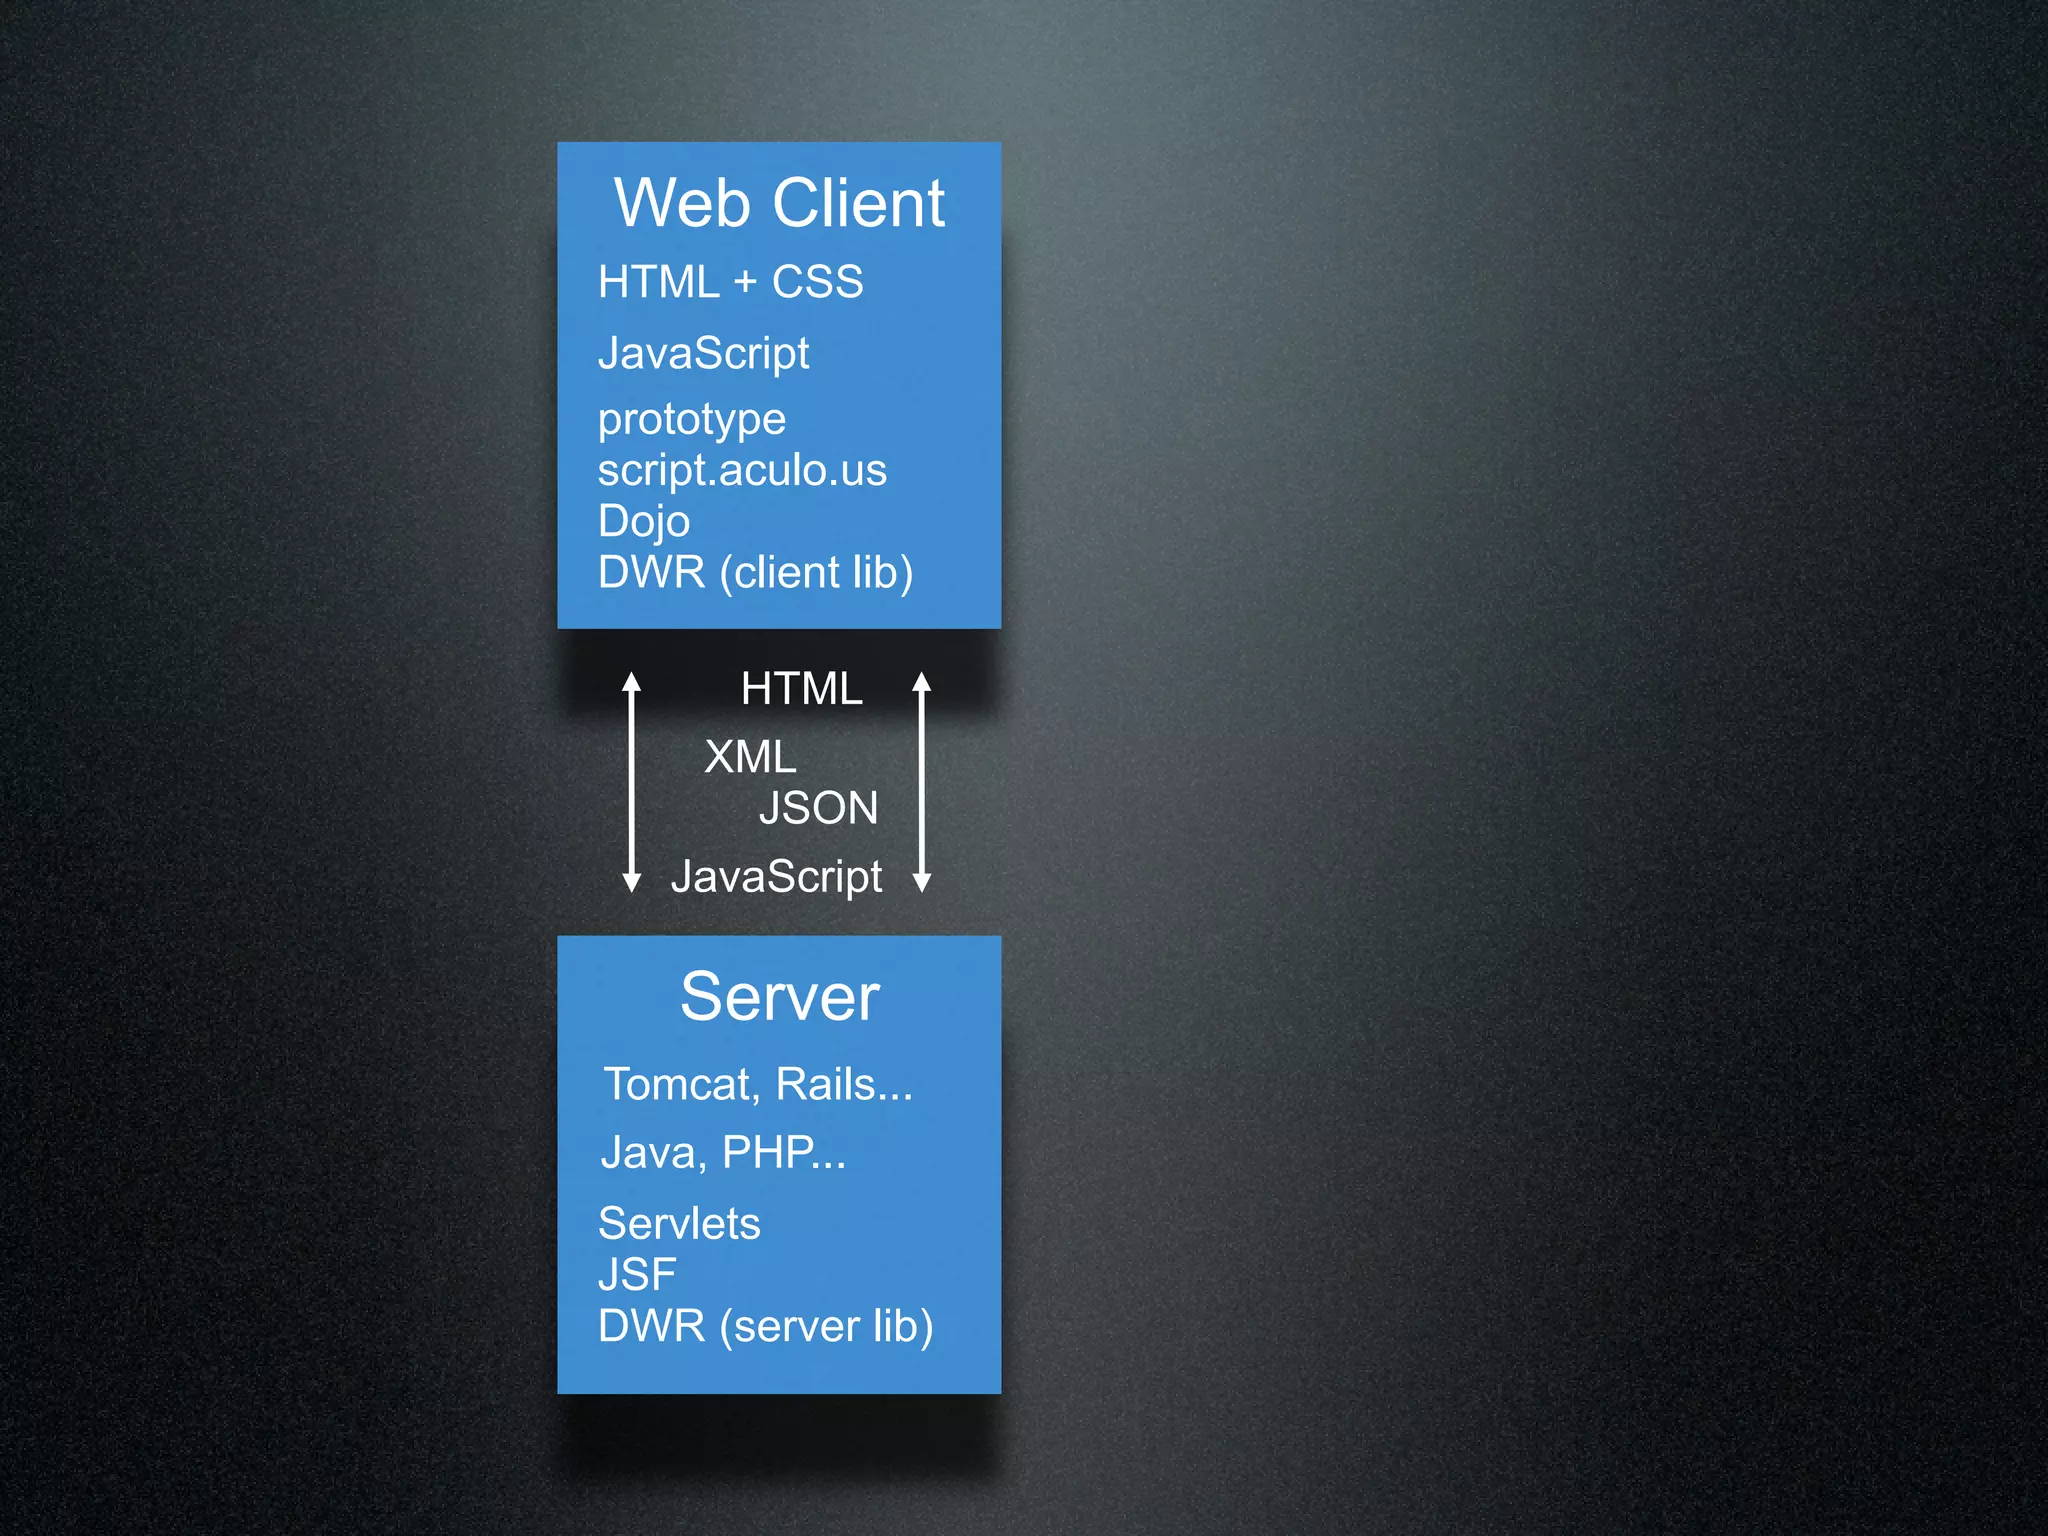Click the XML label
2048x1536 pixels.
(750, 757)
